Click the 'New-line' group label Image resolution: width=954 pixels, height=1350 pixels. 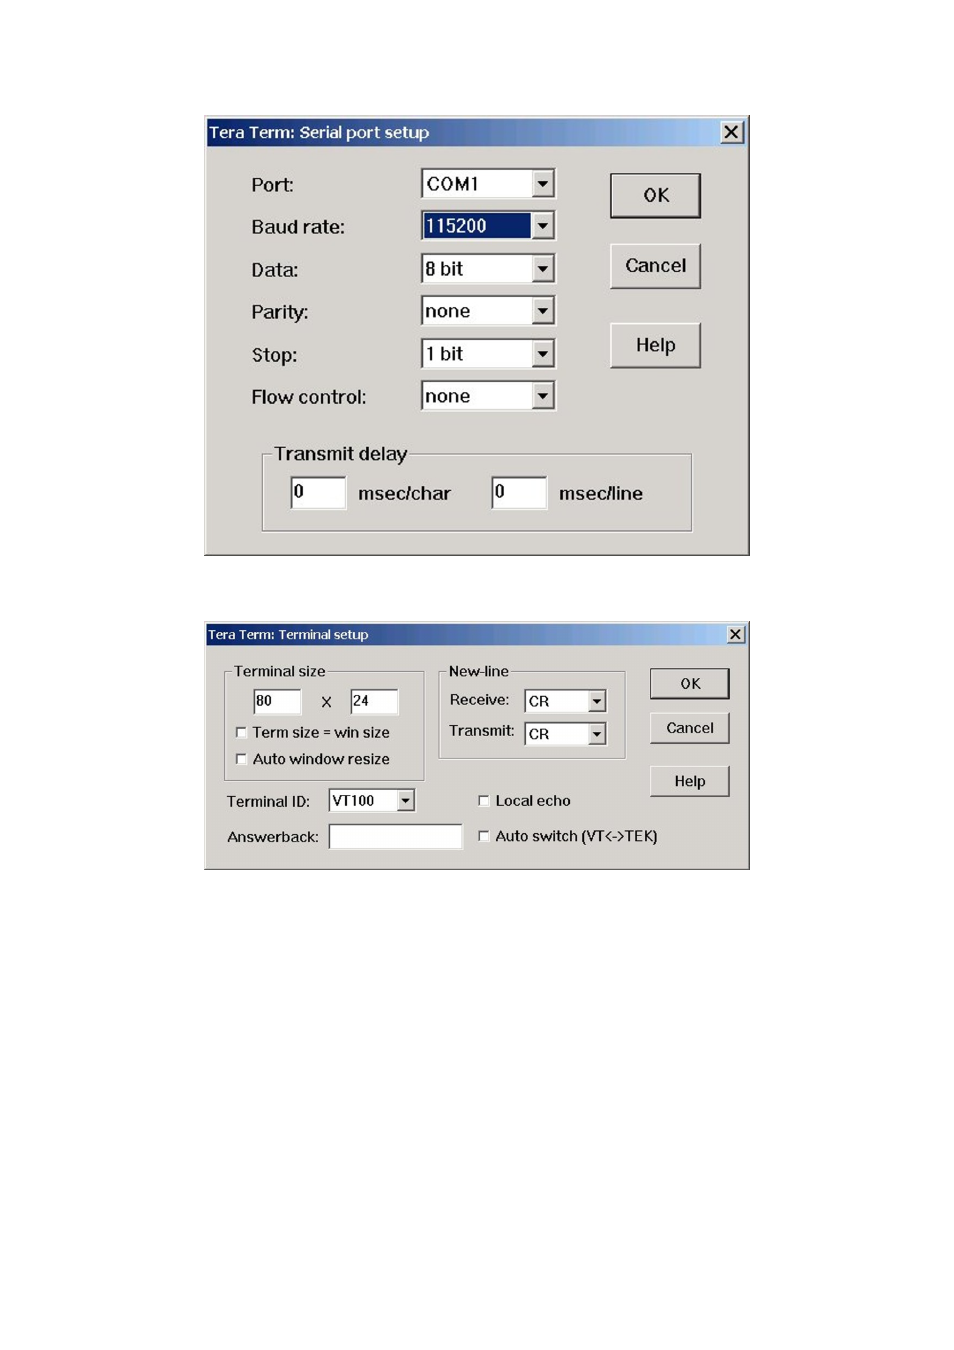pyautogui.click(x=479, y=671)
